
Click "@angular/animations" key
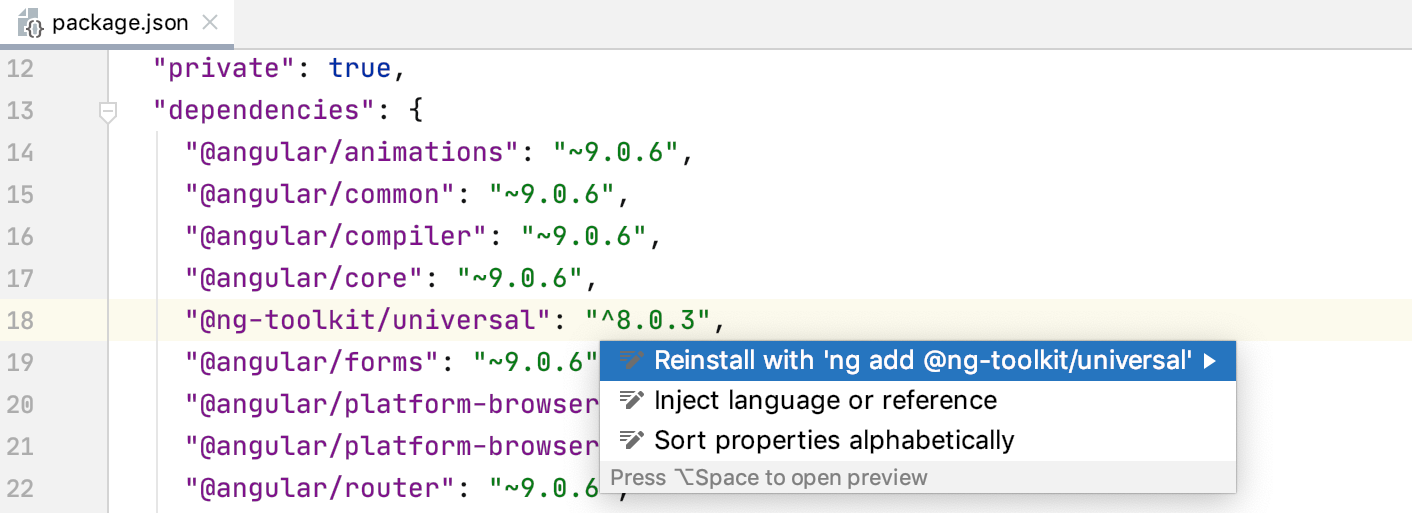pyautogui.click(x=353, y=152)
